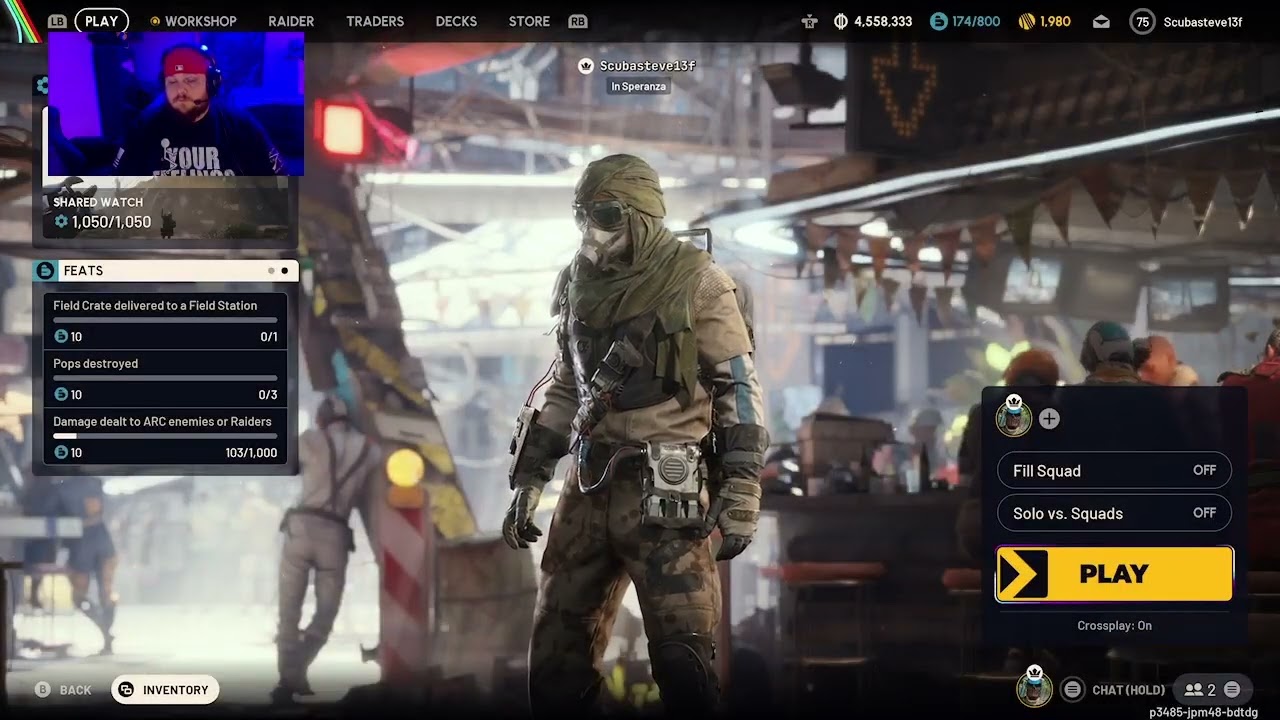Select the second Feats page dot
Image resolution: width=1280 pixels, height=720 pixels.
[285, 270]
